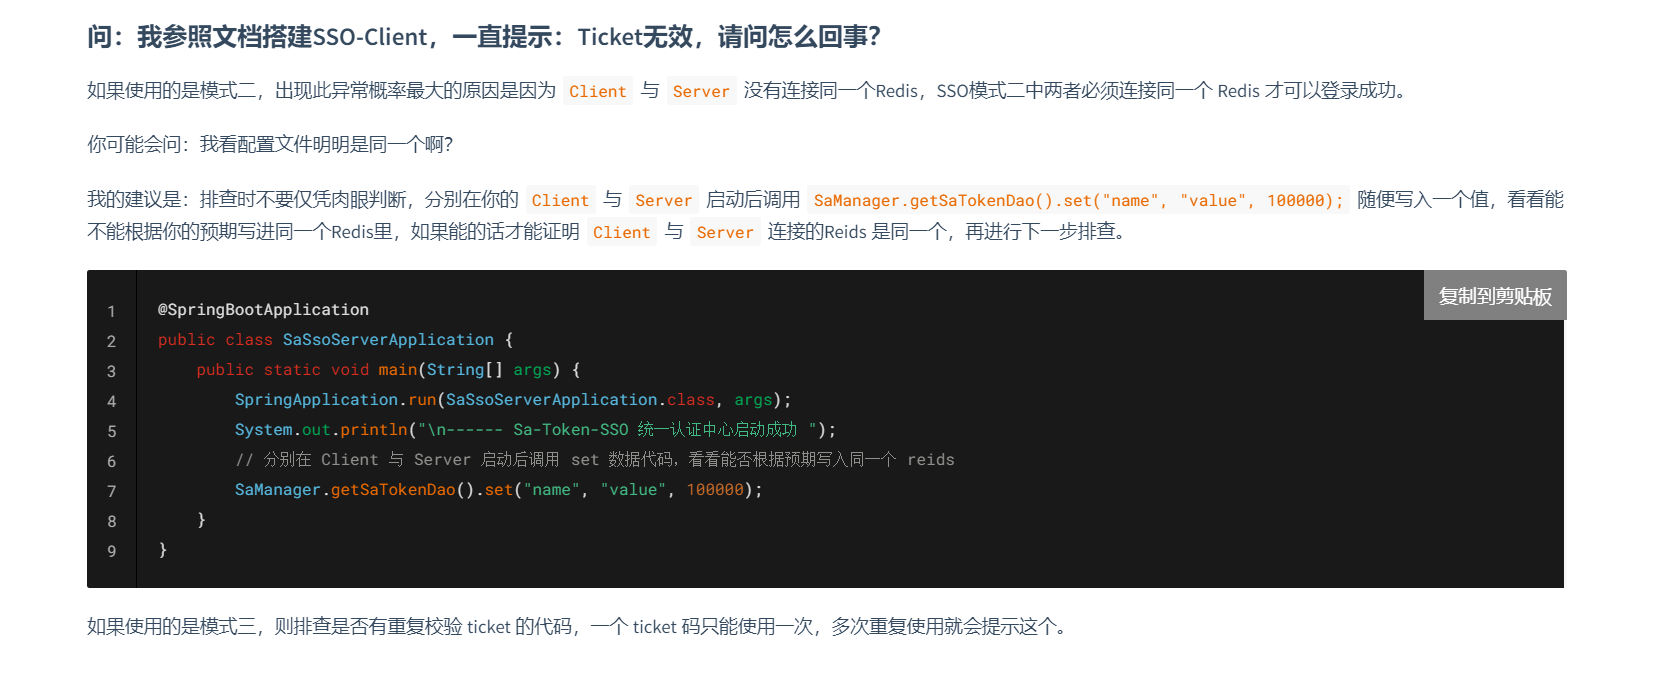Click the first inline code tag 'Server'
This screenshot has width=1667, height=683.
click(x=701, y=91)
